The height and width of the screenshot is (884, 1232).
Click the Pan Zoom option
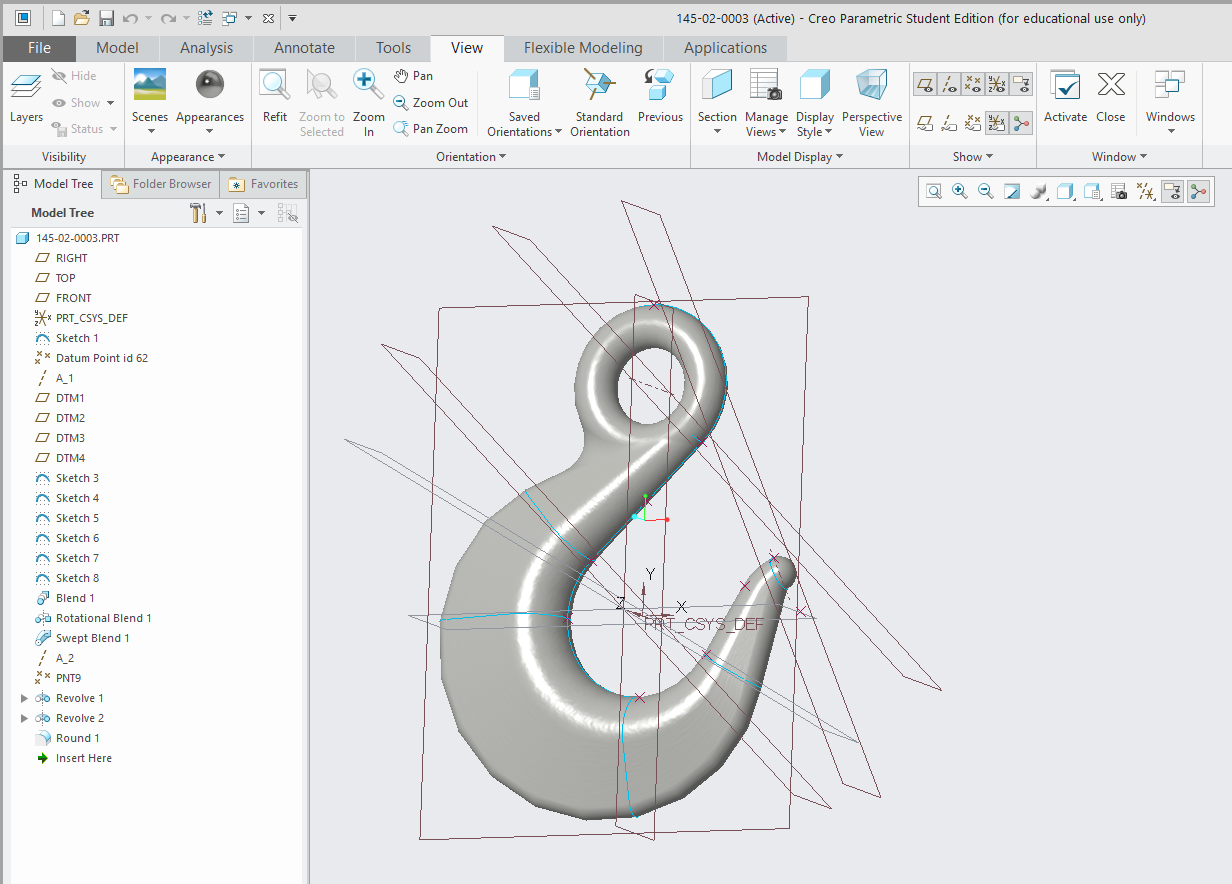431,128
